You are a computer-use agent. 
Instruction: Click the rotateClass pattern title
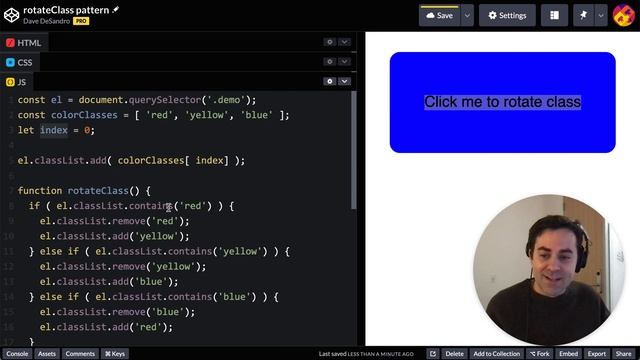coord(66,10)
